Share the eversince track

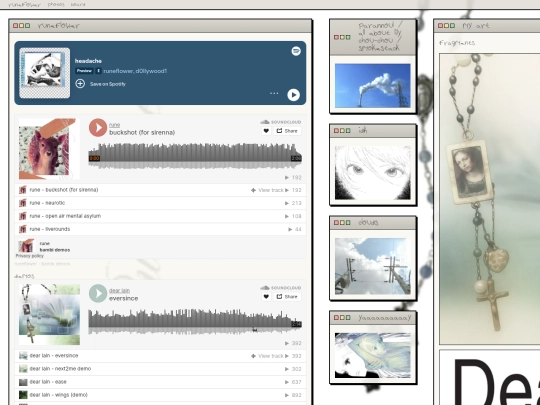[288, 297]
